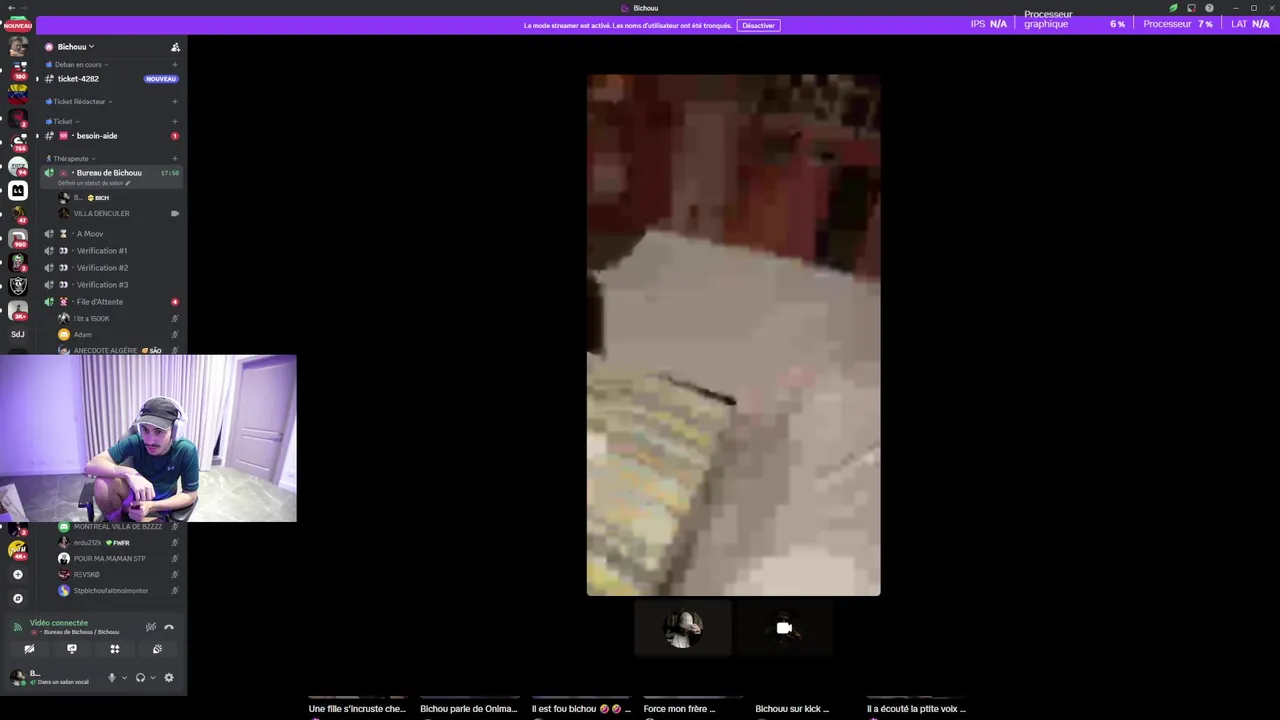The width and height of the screenshot is (1280, 720).
Task: Join the Vérification #1 voice channel
Action: click(111, 251)
